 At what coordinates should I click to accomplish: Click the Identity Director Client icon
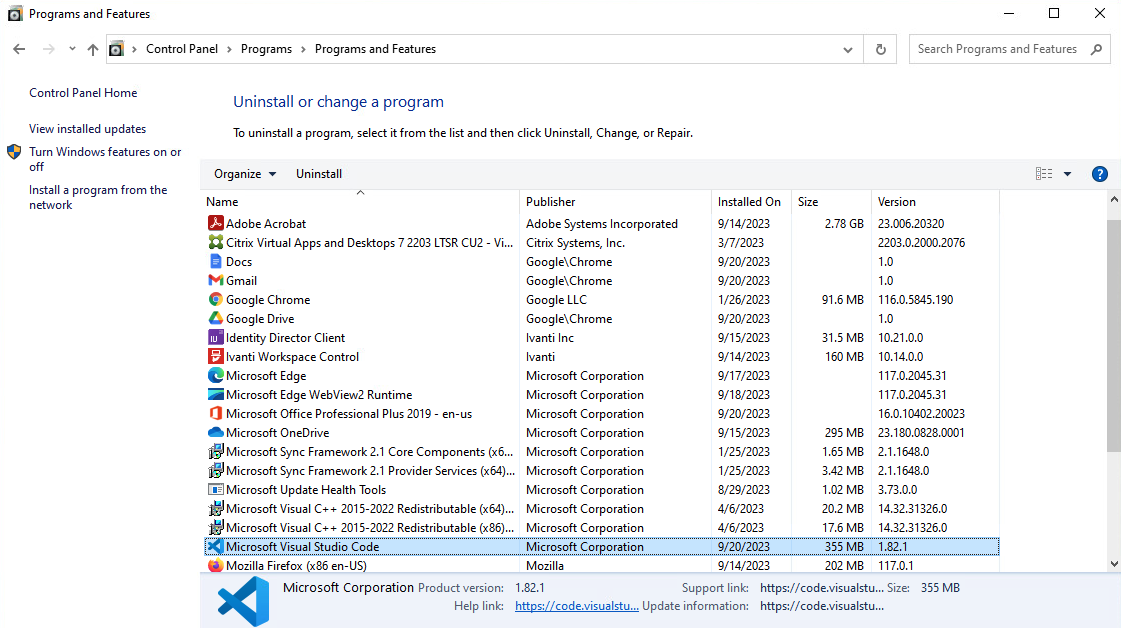[x=215, y=337]
